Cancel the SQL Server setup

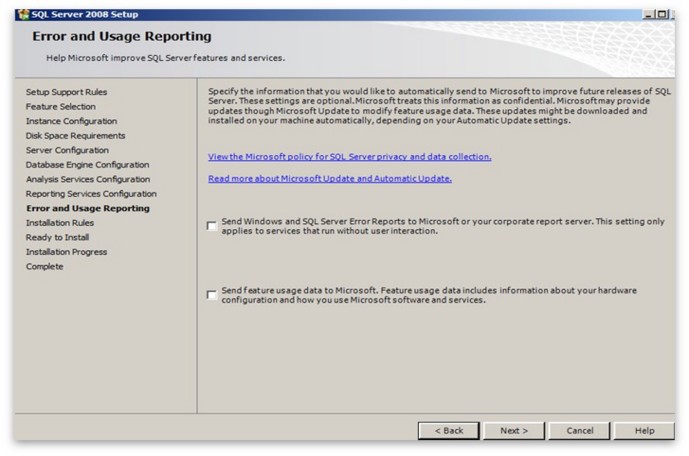579,431
